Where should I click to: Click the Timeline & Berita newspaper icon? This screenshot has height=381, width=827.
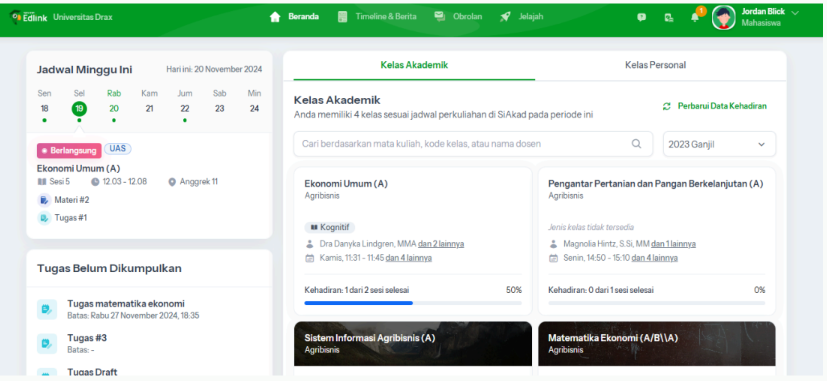[x=343, y=17]
